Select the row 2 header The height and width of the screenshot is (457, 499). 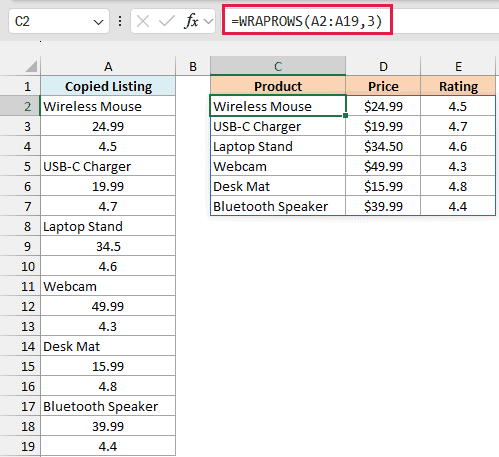coord(20,106)
